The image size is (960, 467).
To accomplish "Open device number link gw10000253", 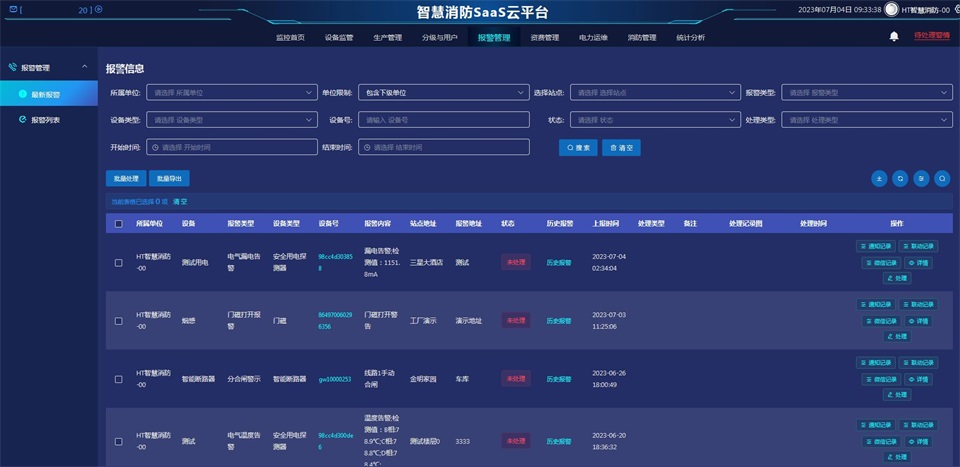I will 335,379.
